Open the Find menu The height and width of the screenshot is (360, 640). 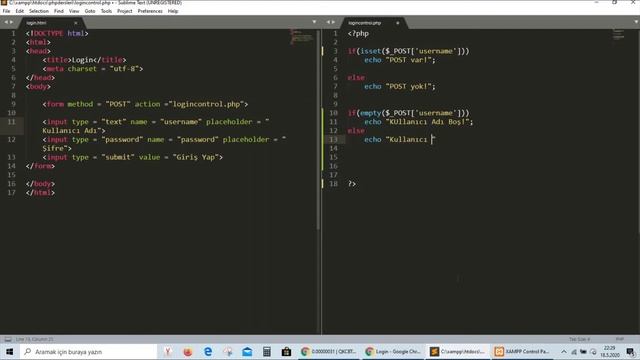tap(59, 11)
